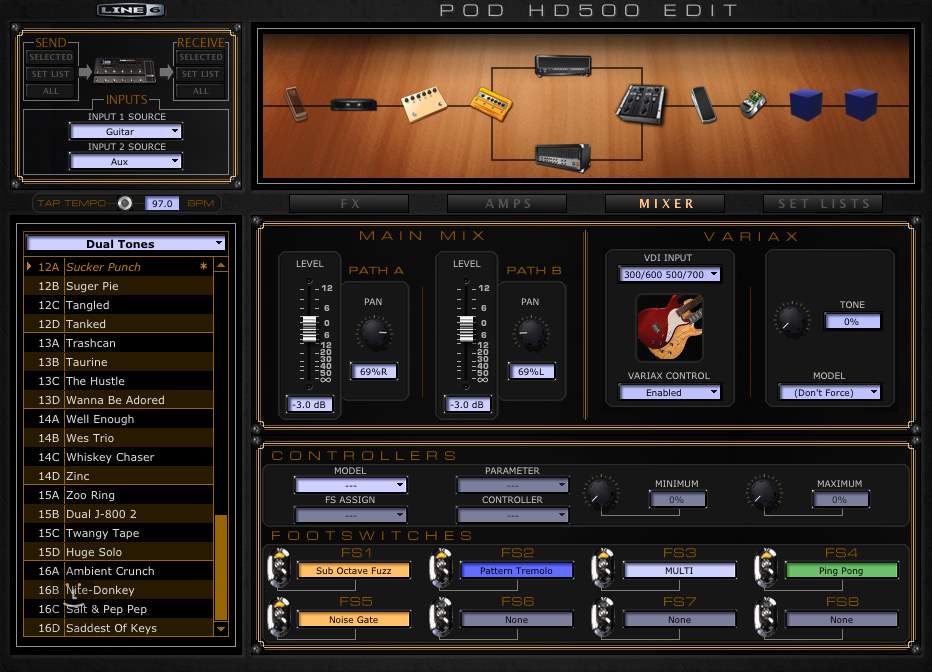The height and width of the screenshot is (672, 932).
Task: Toggle the FS2 Pattern Tremolo footswitch
Action: 442,569
